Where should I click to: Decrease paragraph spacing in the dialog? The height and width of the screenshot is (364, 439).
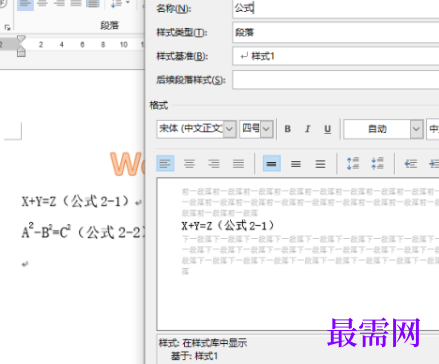point(377,164)
